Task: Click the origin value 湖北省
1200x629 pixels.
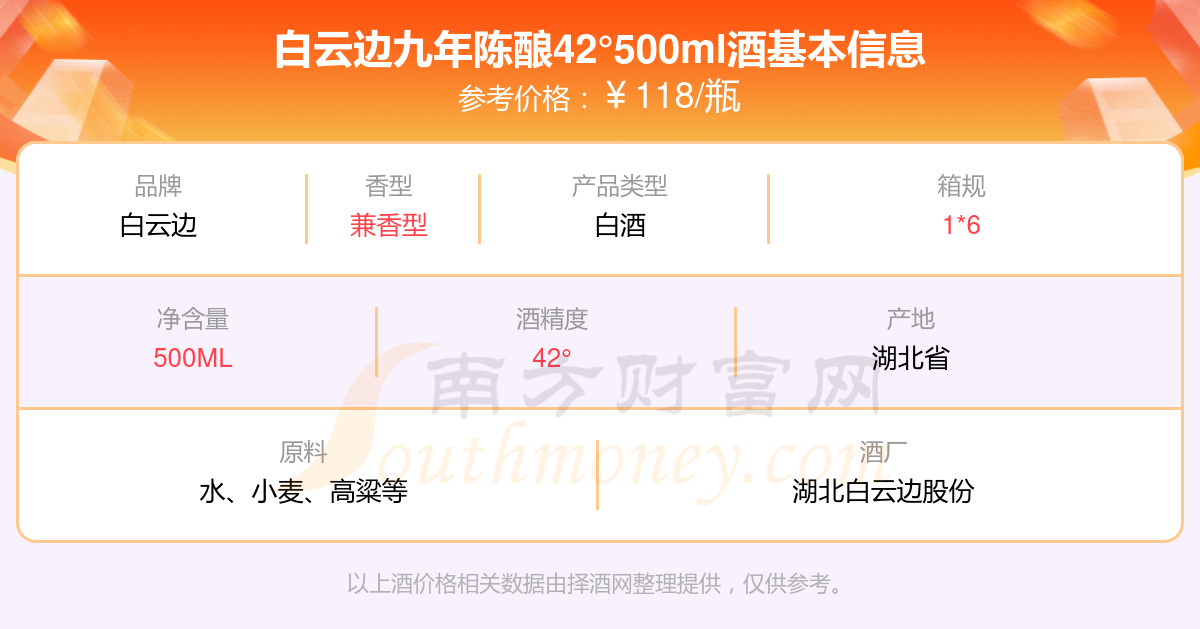Action: pyautogui.click(x=911, y=358)
